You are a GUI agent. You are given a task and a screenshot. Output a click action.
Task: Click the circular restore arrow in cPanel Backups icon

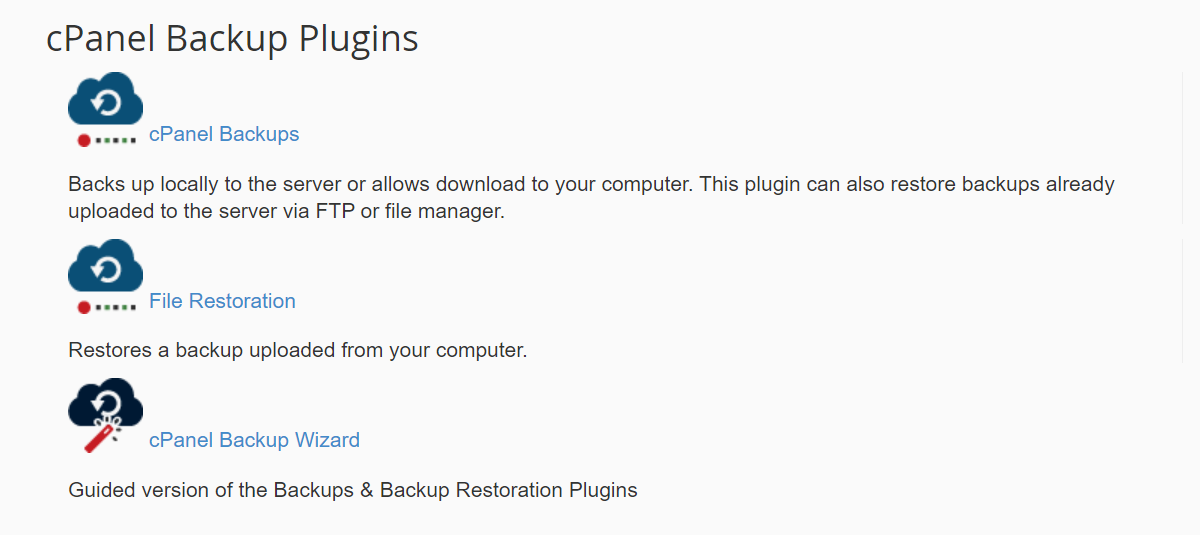click(105, 101)
